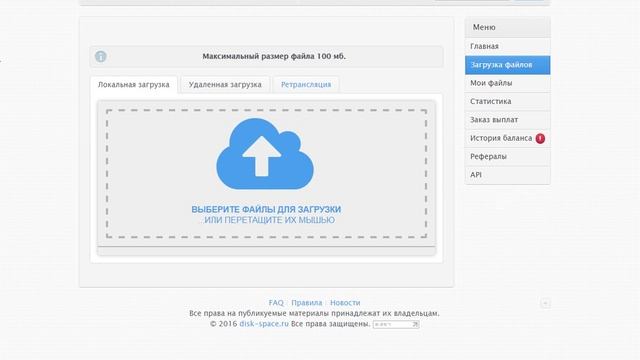Screen dimensions: 640x360
Task: Click the ИЛИ ПЕРЕТАЩИТЕ ИХ МЫШЬЮ text
Action: coord(269,220)
